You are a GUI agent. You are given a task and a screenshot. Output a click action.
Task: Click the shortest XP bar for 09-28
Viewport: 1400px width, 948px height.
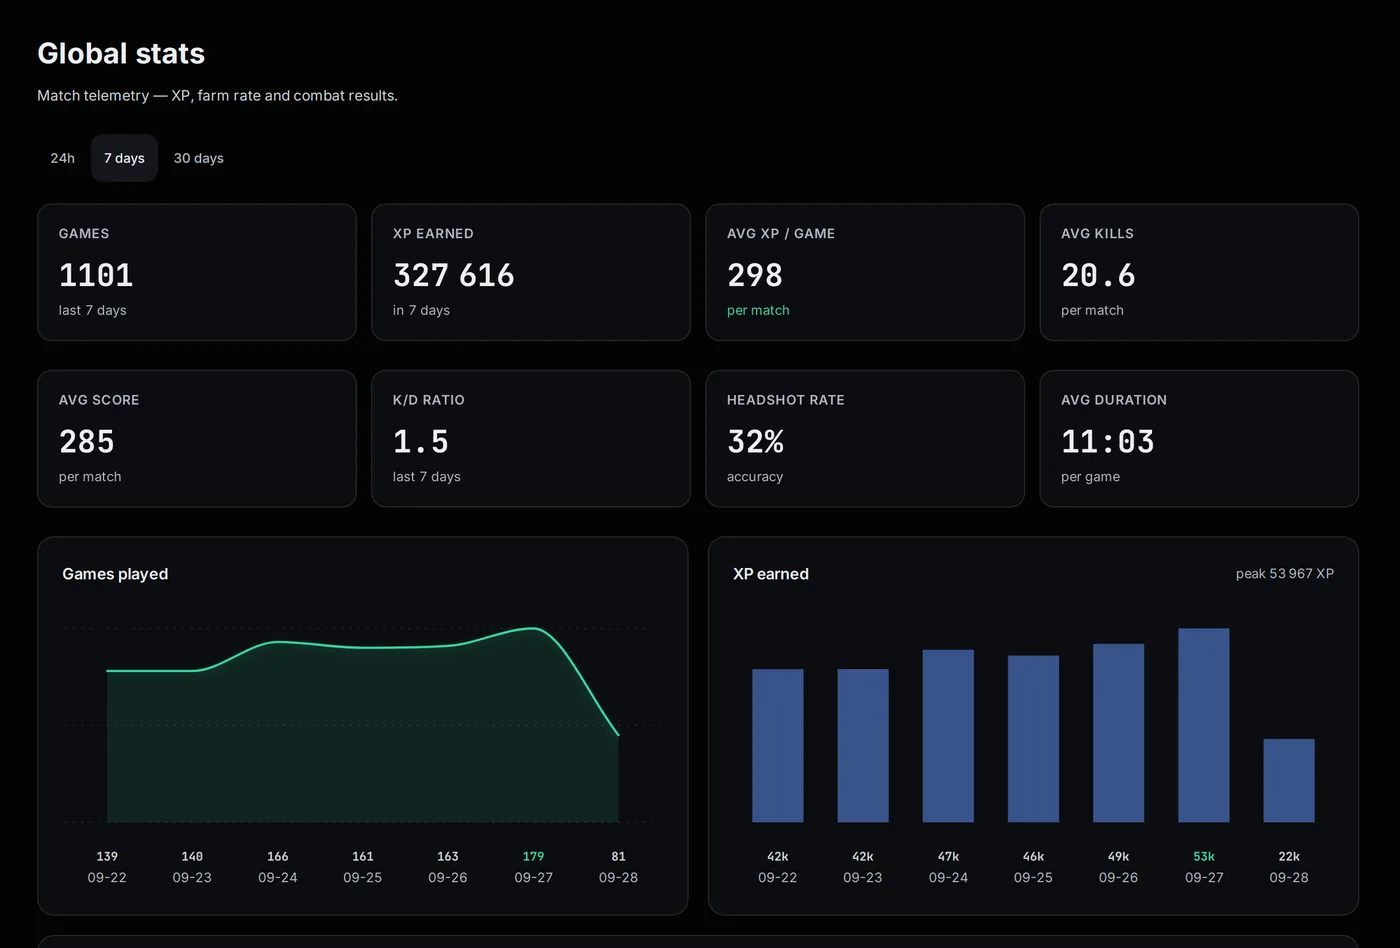[1289, 780]
